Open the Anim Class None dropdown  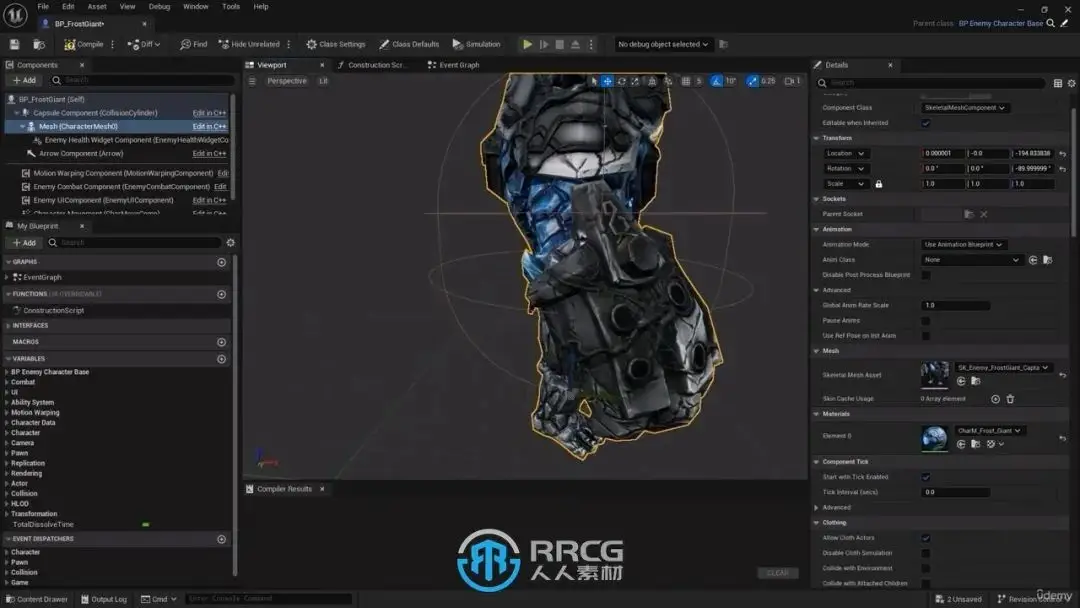point(971,260)
